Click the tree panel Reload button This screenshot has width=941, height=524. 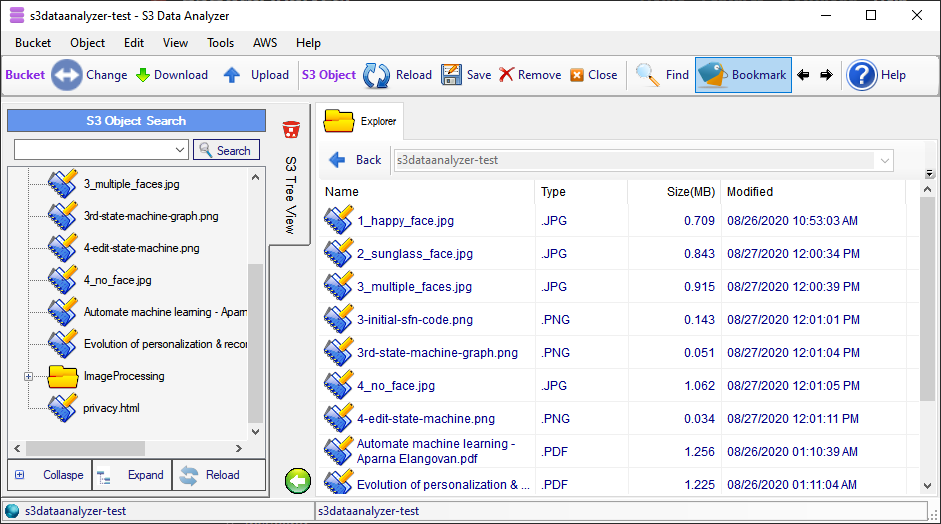click(x=218, y=475)
